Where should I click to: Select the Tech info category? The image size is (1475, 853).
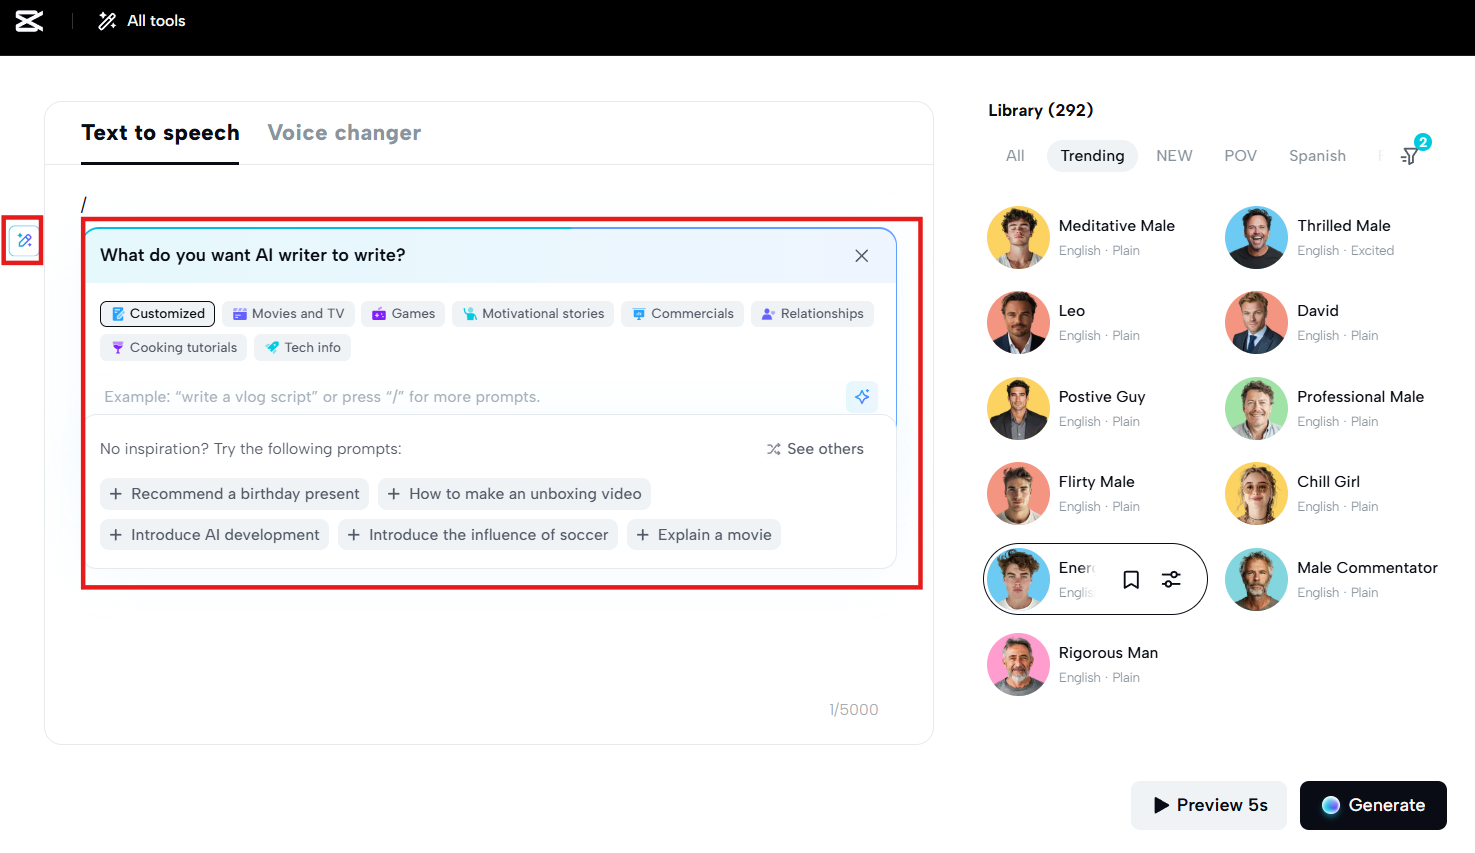pyautogui.click(x=302, y=348)
